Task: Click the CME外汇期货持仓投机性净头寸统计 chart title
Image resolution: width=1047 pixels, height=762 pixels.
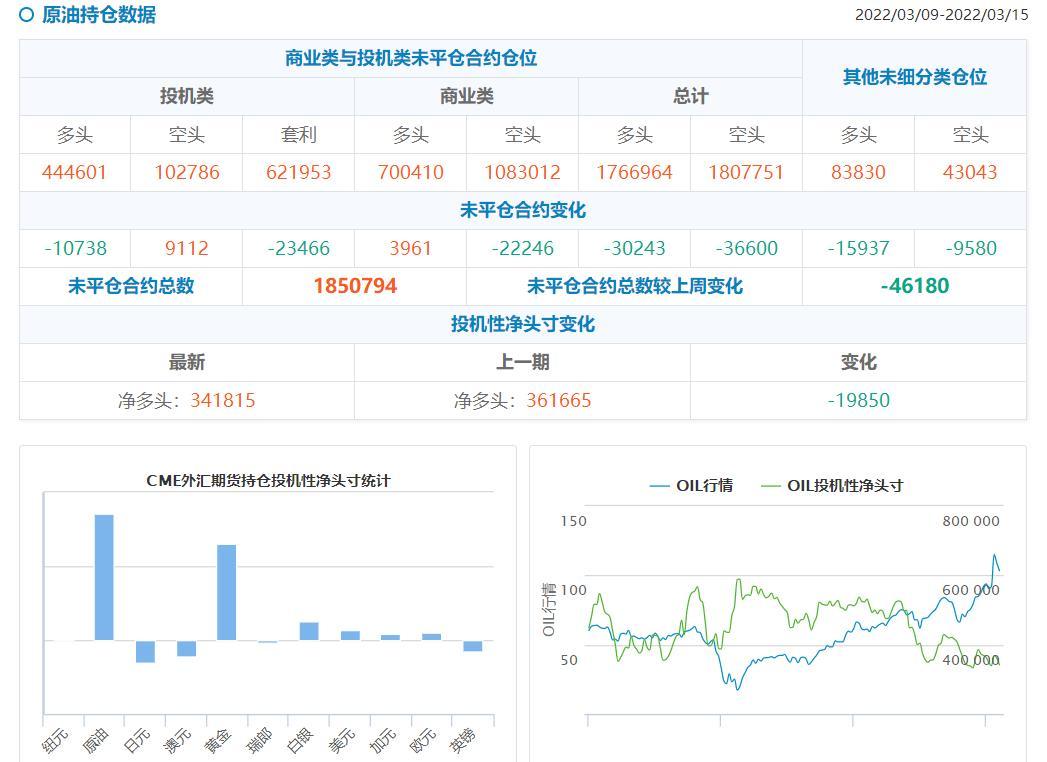Action: pyautogui.click(x=268, y=481)
